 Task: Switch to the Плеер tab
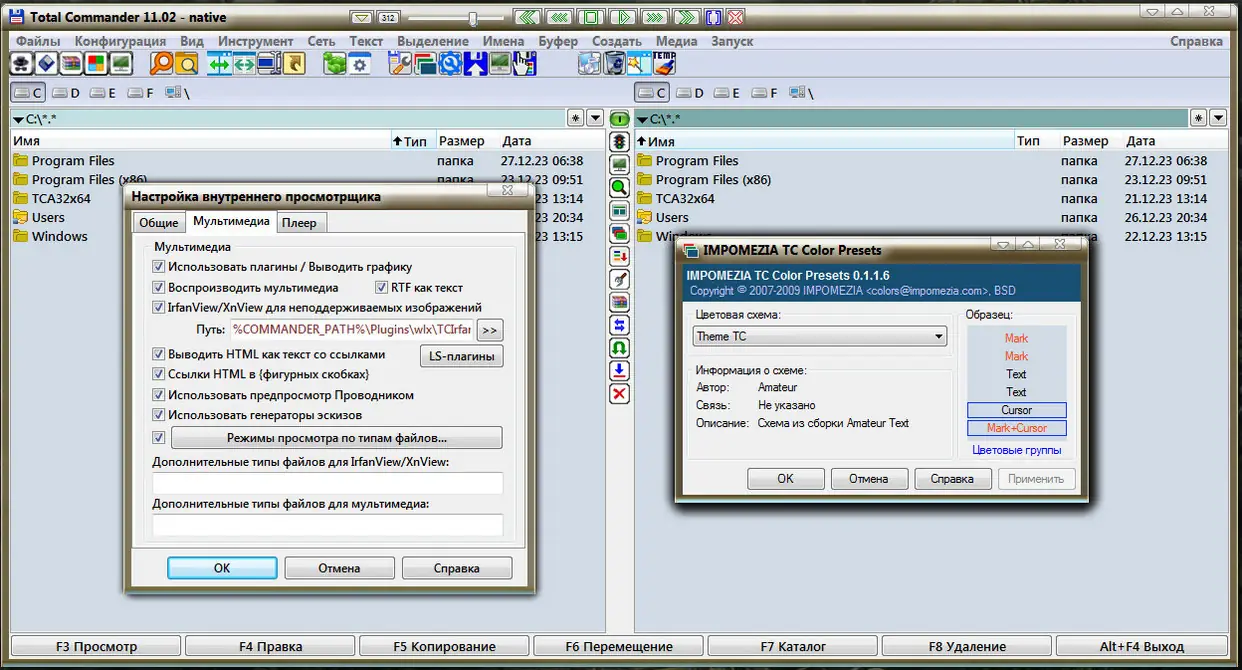click(299, 223)
